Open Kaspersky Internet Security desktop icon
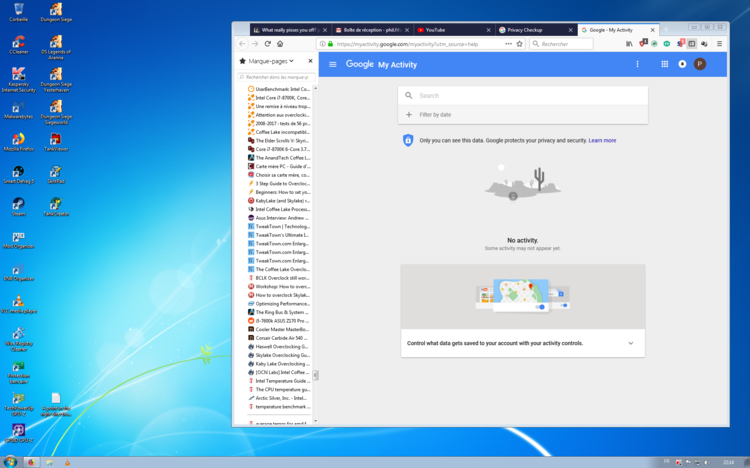This screenshot has height=468, width=750. (x=19, y=80)
